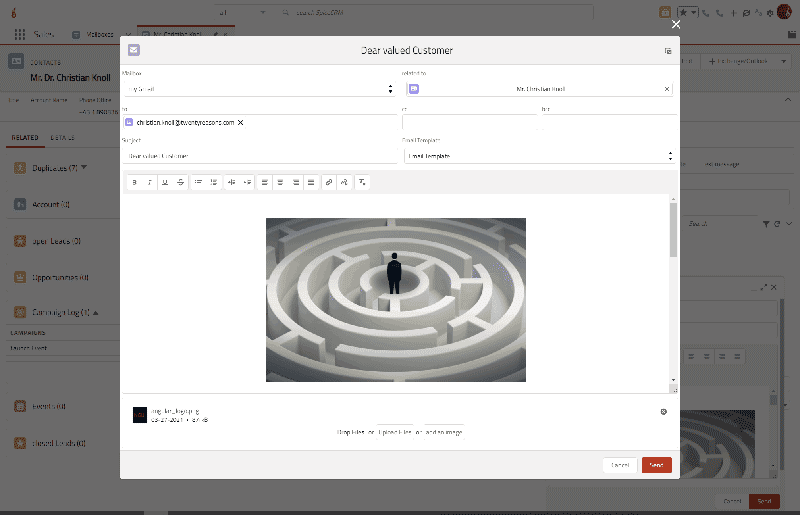Justify the email text
This screenshot has height=515, width=800.
coord(311,182)
